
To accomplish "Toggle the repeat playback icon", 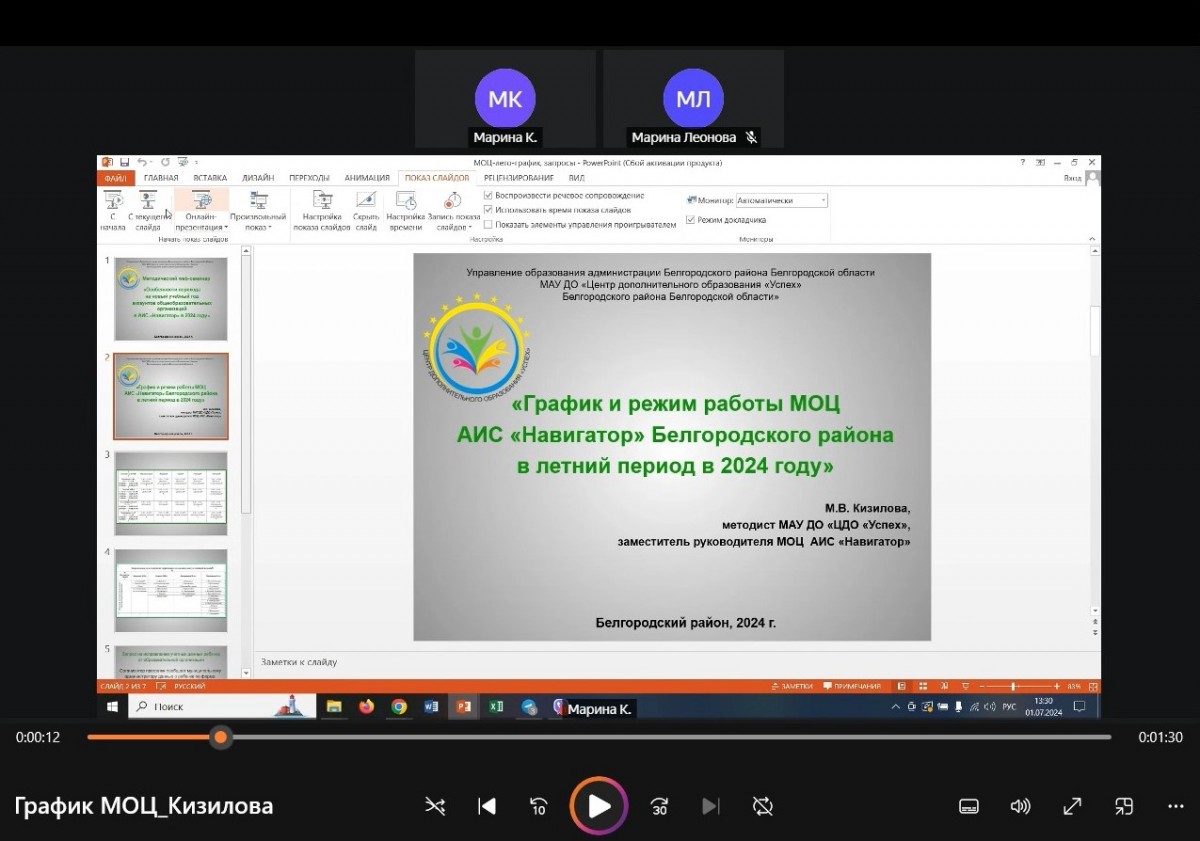I will pos(763,806).
